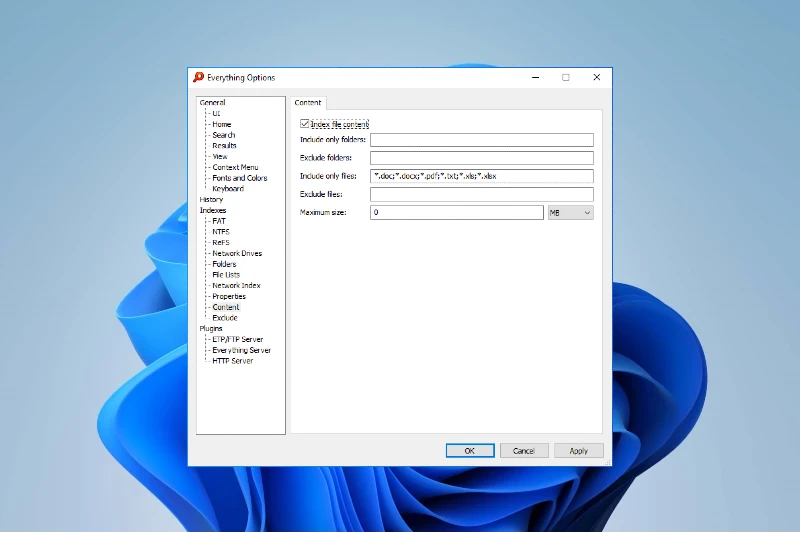
Task: Focus the Include only folders field
Action: coord(482,140)
